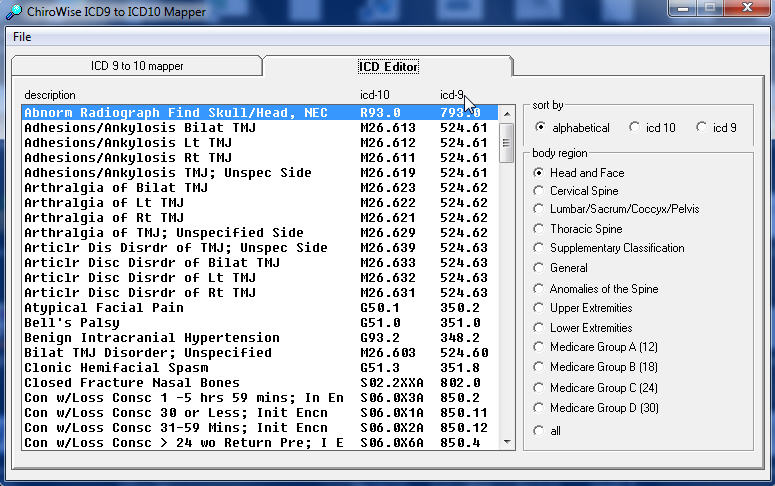775x486 pixels.
Task: Open the File menu
Action: pyautogui.click(x=22, y=37)
